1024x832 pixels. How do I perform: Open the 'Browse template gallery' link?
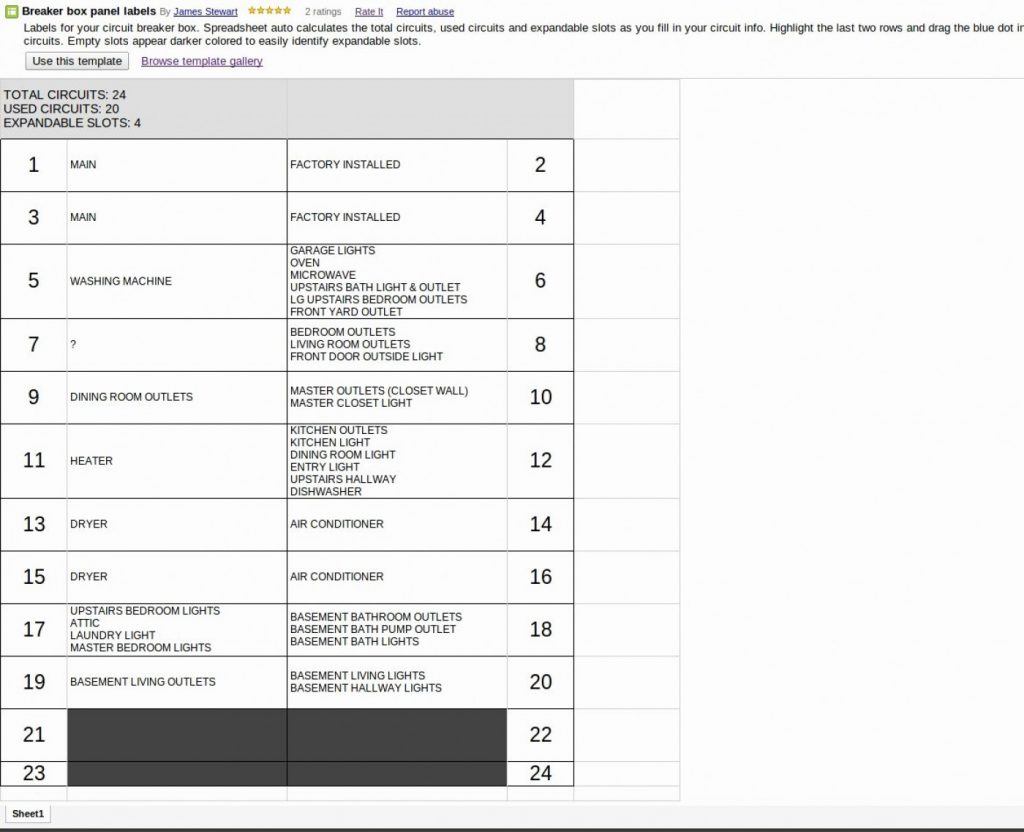click(x=201, y=61)
